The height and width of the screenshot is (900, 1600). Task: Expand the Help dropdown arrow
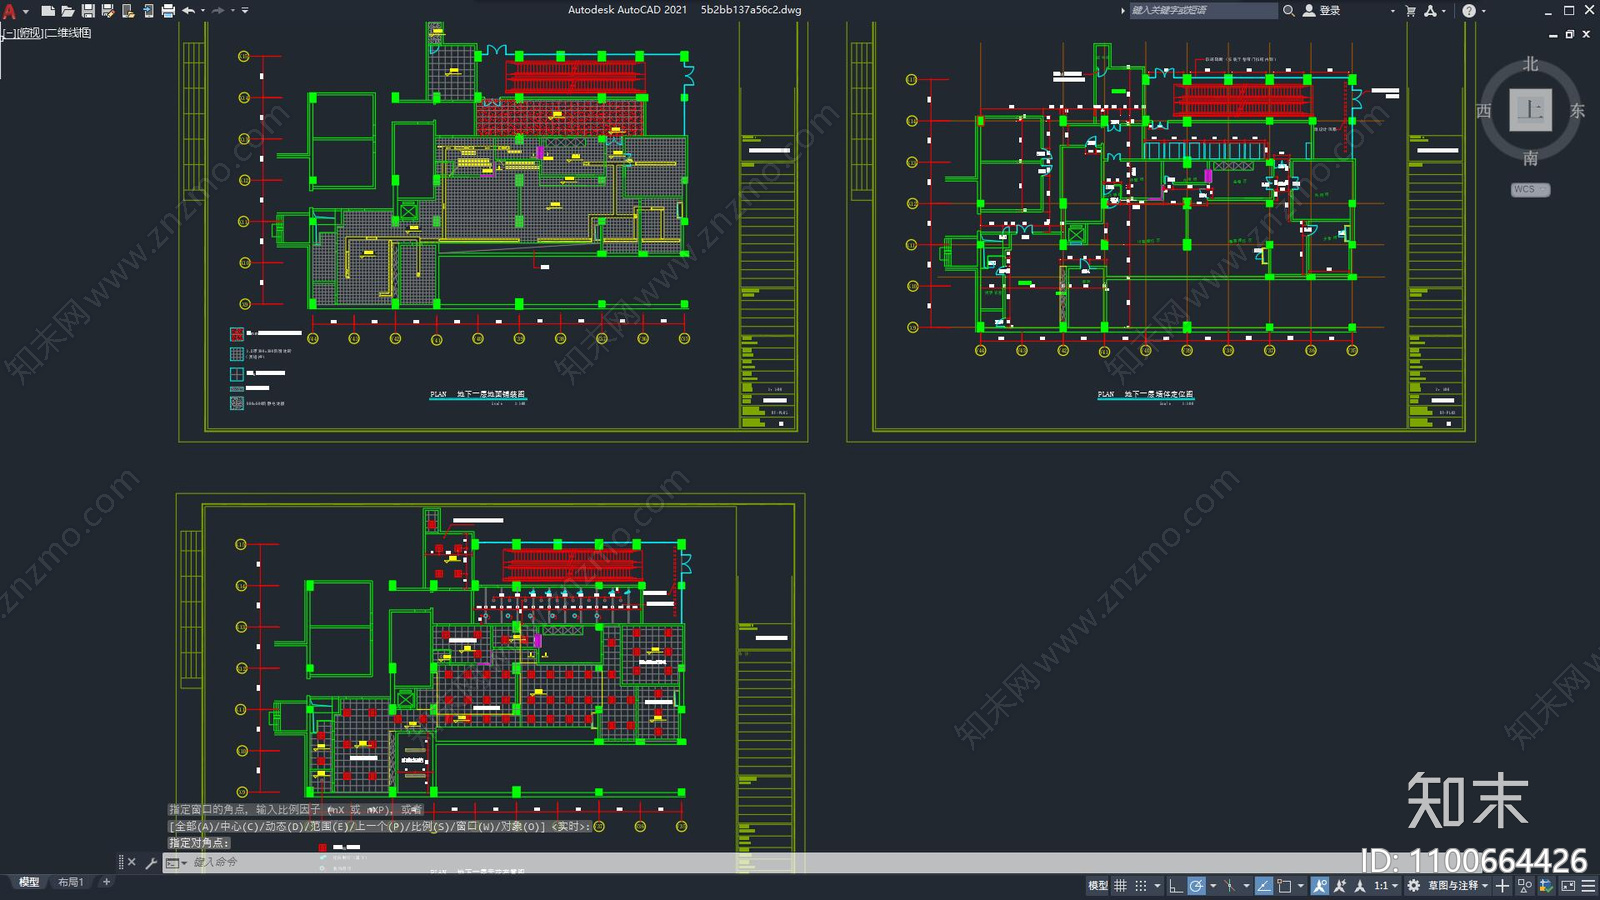click(1484, 11)
